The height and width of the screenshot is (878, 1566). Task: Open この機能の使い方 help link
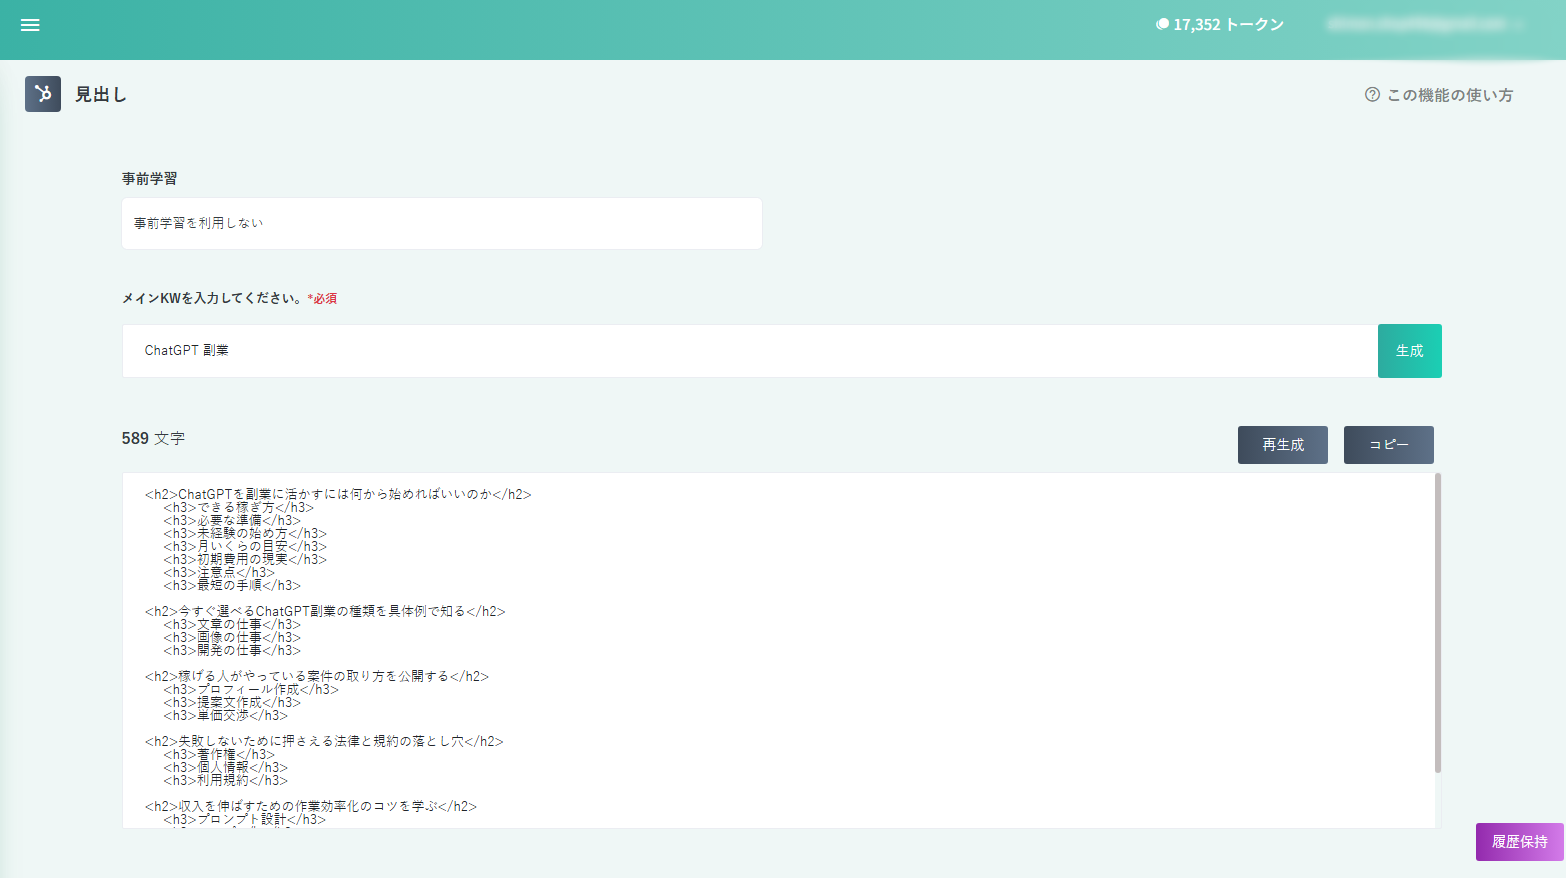pyautogui.click(x=1439, y=94)
